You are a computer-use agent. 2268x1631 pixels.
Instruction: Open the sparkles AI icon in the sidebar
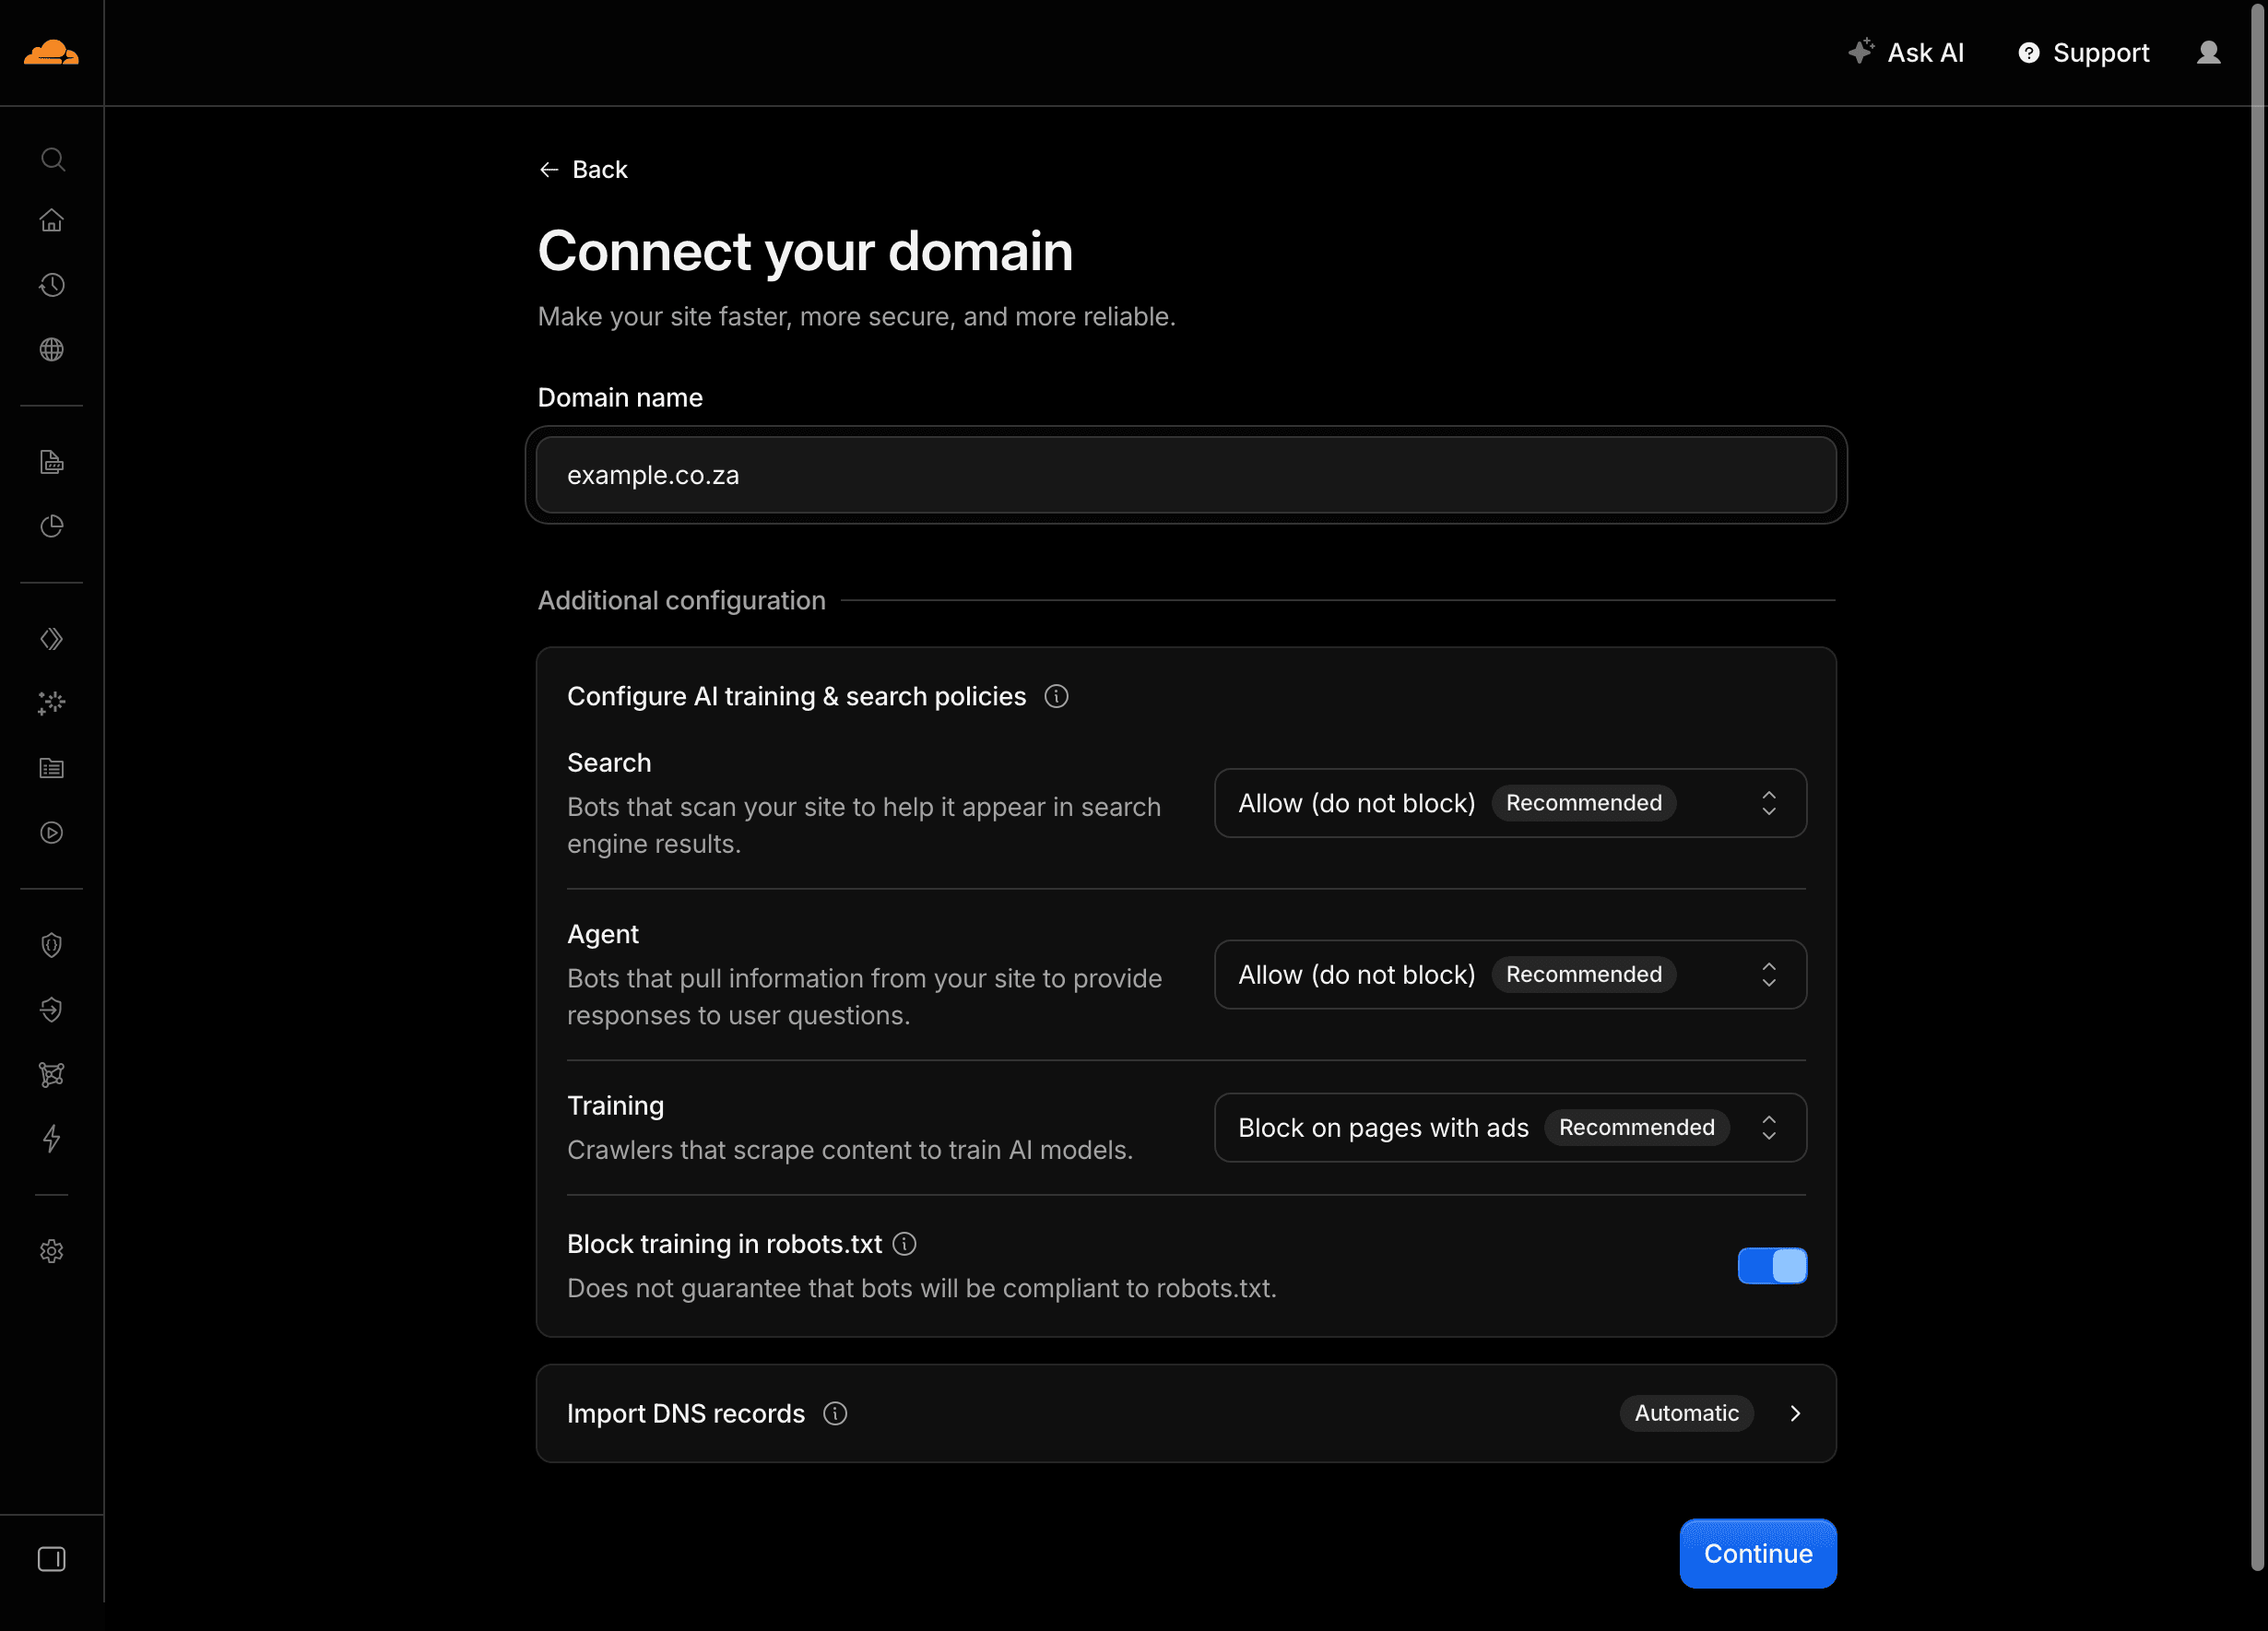(52, 703)
